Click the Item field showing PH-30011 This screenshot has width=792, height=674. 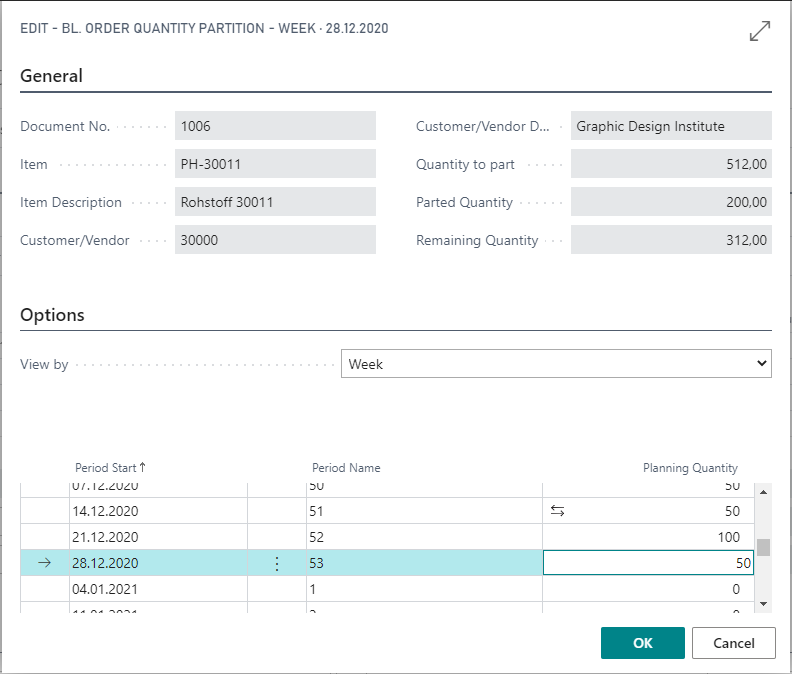pos(275,164)
